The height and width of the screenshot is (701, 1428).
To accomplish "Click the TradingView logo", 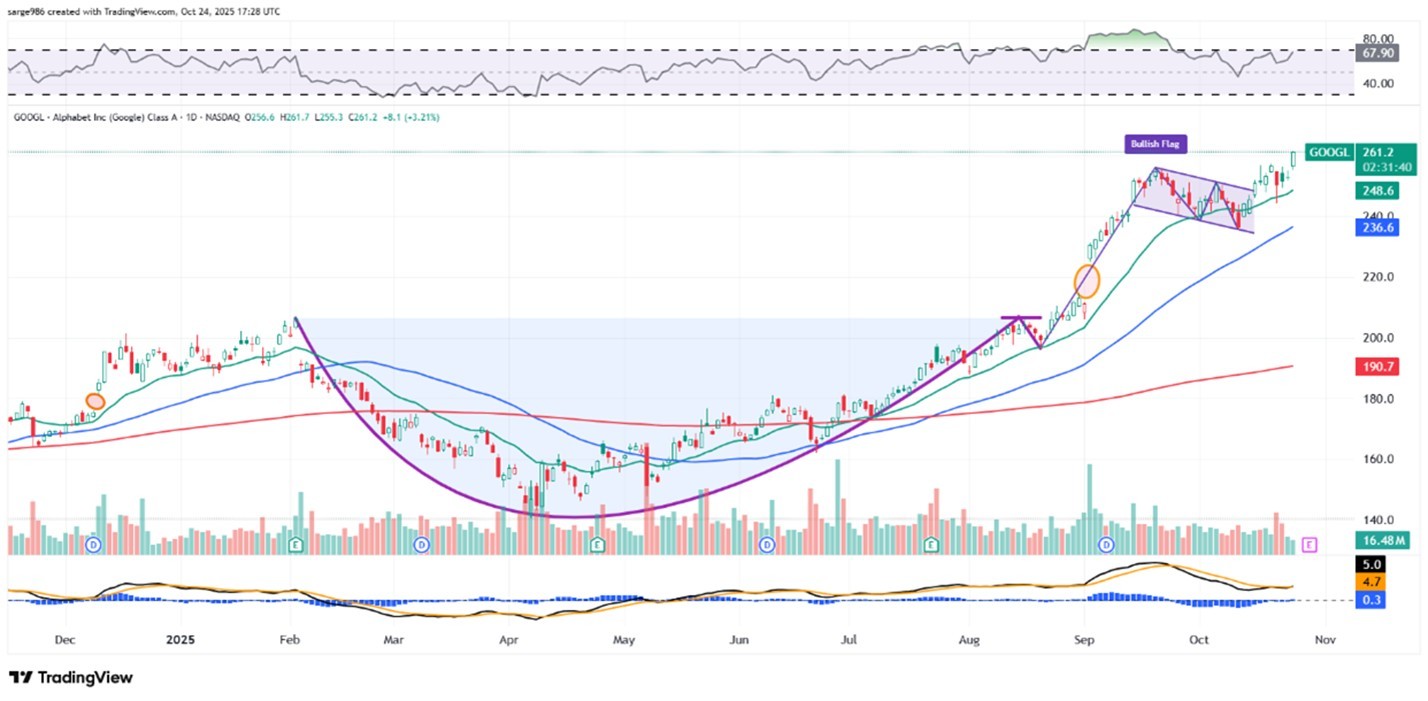I will (x=70, y=678).
